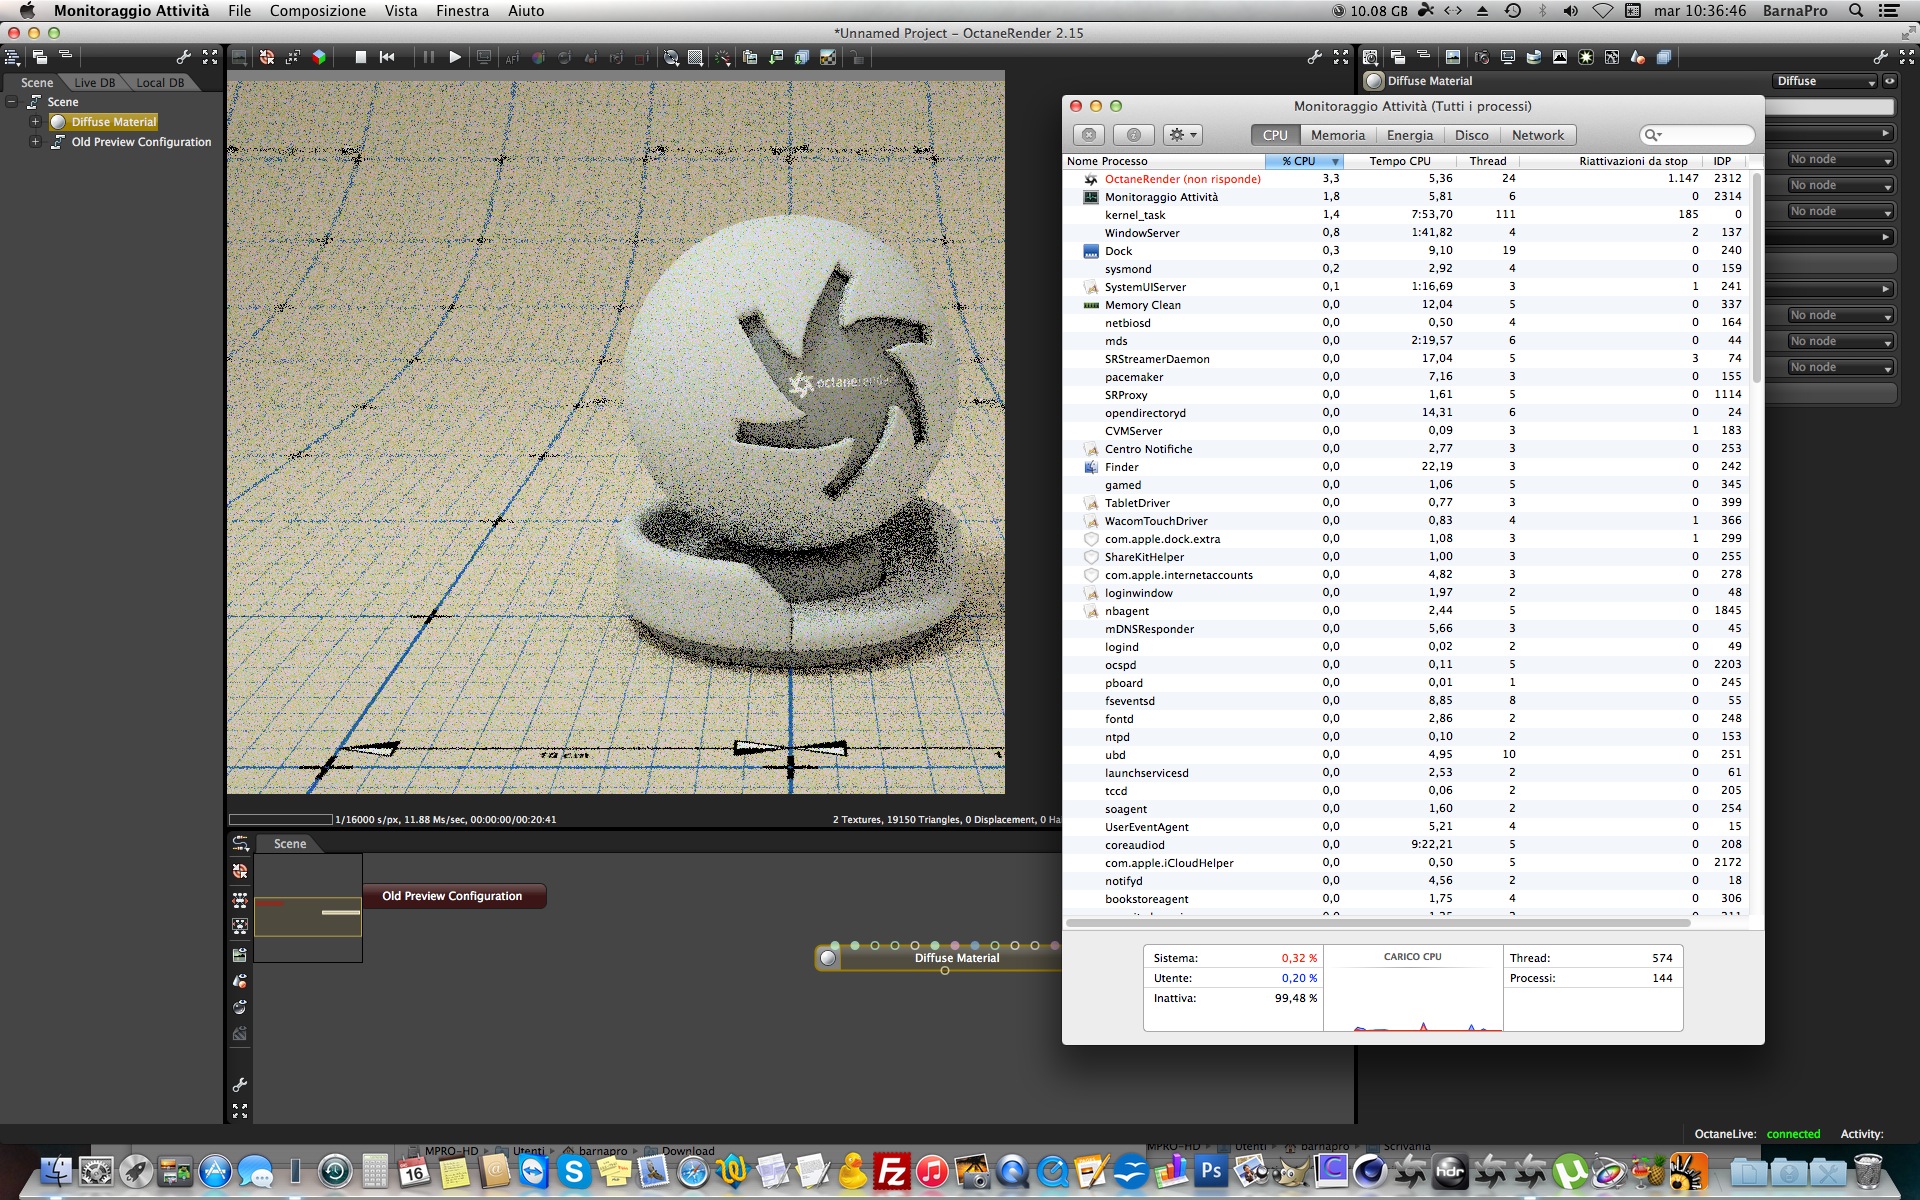
Task: Switch to the Memoria tab
Action: point(1337,135)
